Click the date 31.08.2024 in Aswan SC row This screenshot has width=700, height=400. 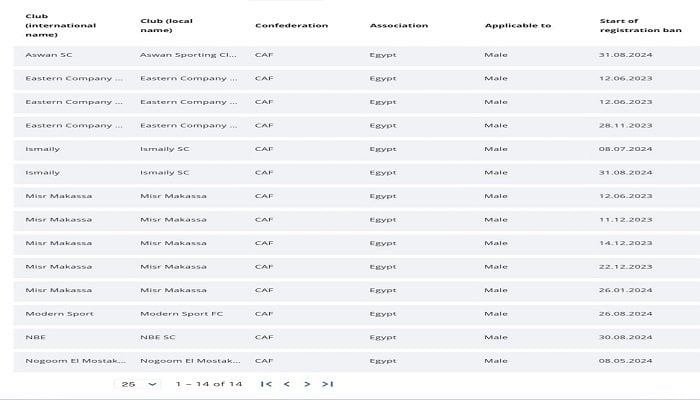pos(625,55)
